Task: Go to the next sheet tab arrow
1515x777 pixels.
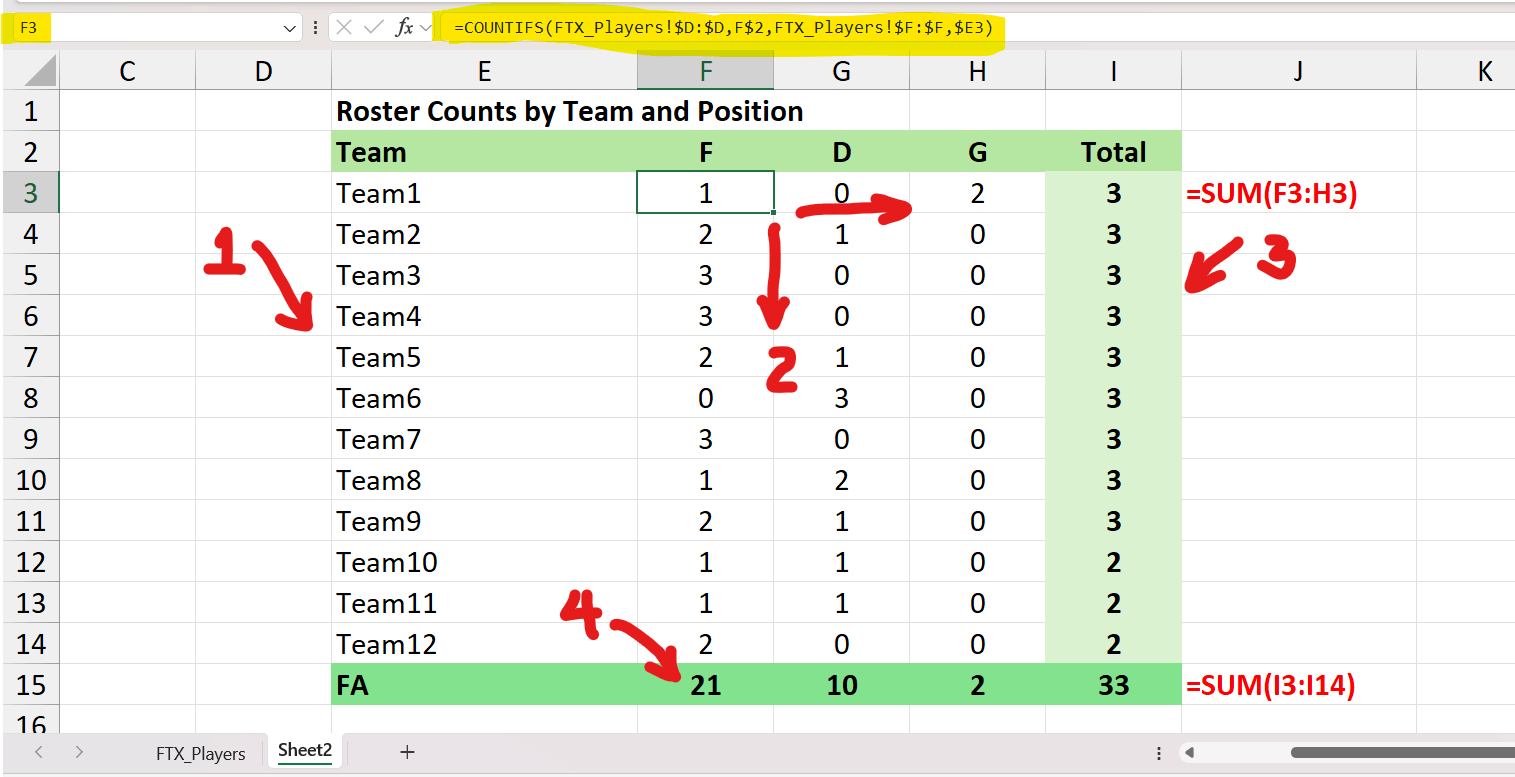Action: click(x=79, y=753)
